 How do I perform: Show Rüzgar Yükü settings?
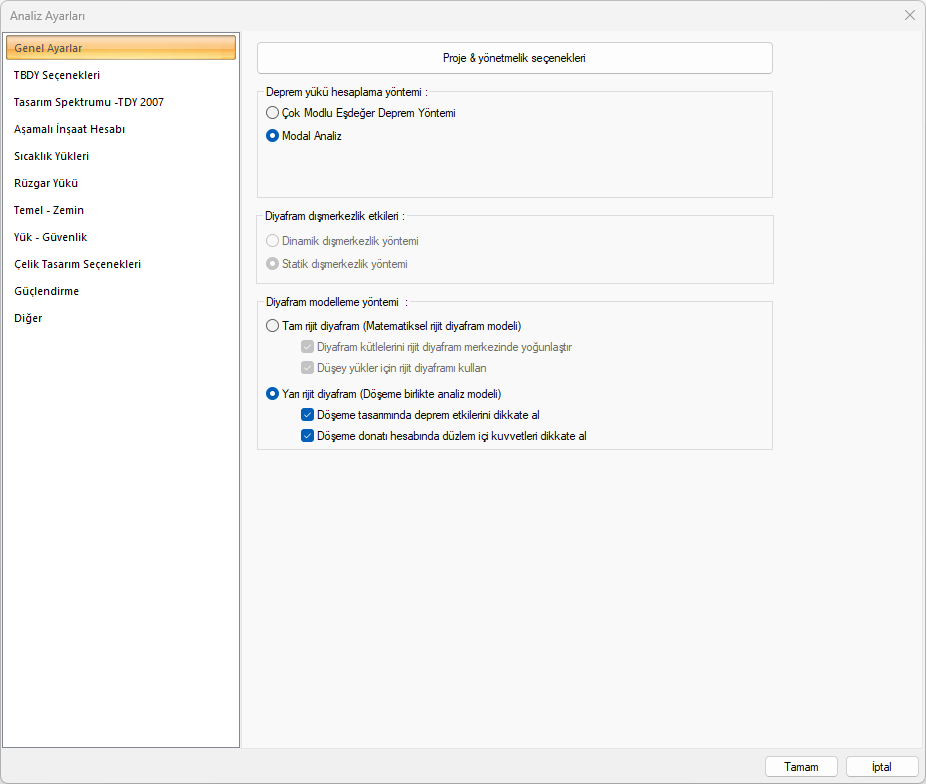tap(46, 183)
